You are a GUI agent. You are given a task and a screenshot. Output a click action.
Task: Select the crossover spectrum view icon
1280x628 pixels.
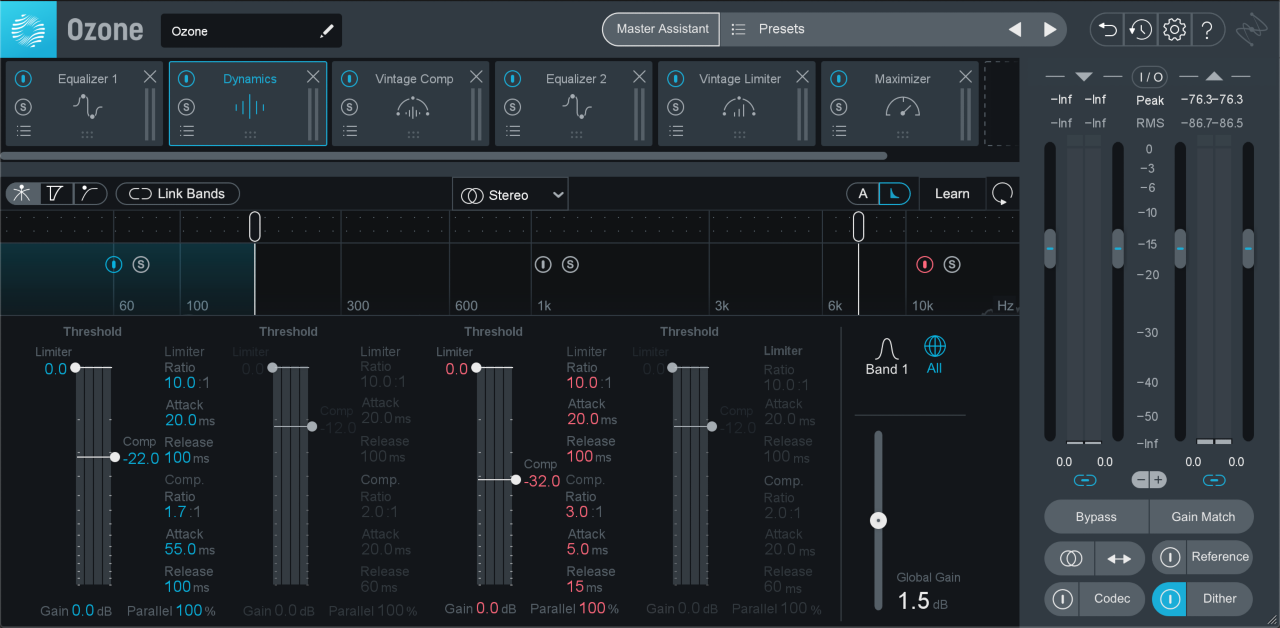[22, 194]
